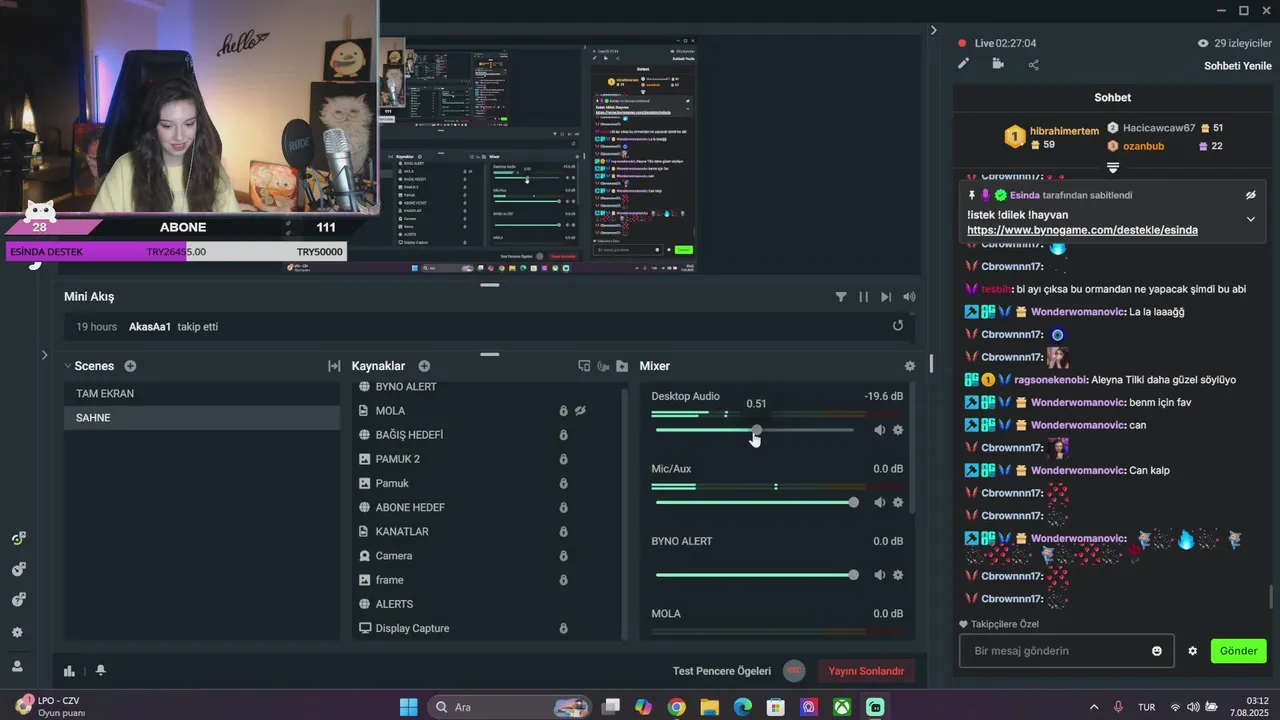
Task: Adjust the Desktop Audio volume slider
Action: coord(754,430)
